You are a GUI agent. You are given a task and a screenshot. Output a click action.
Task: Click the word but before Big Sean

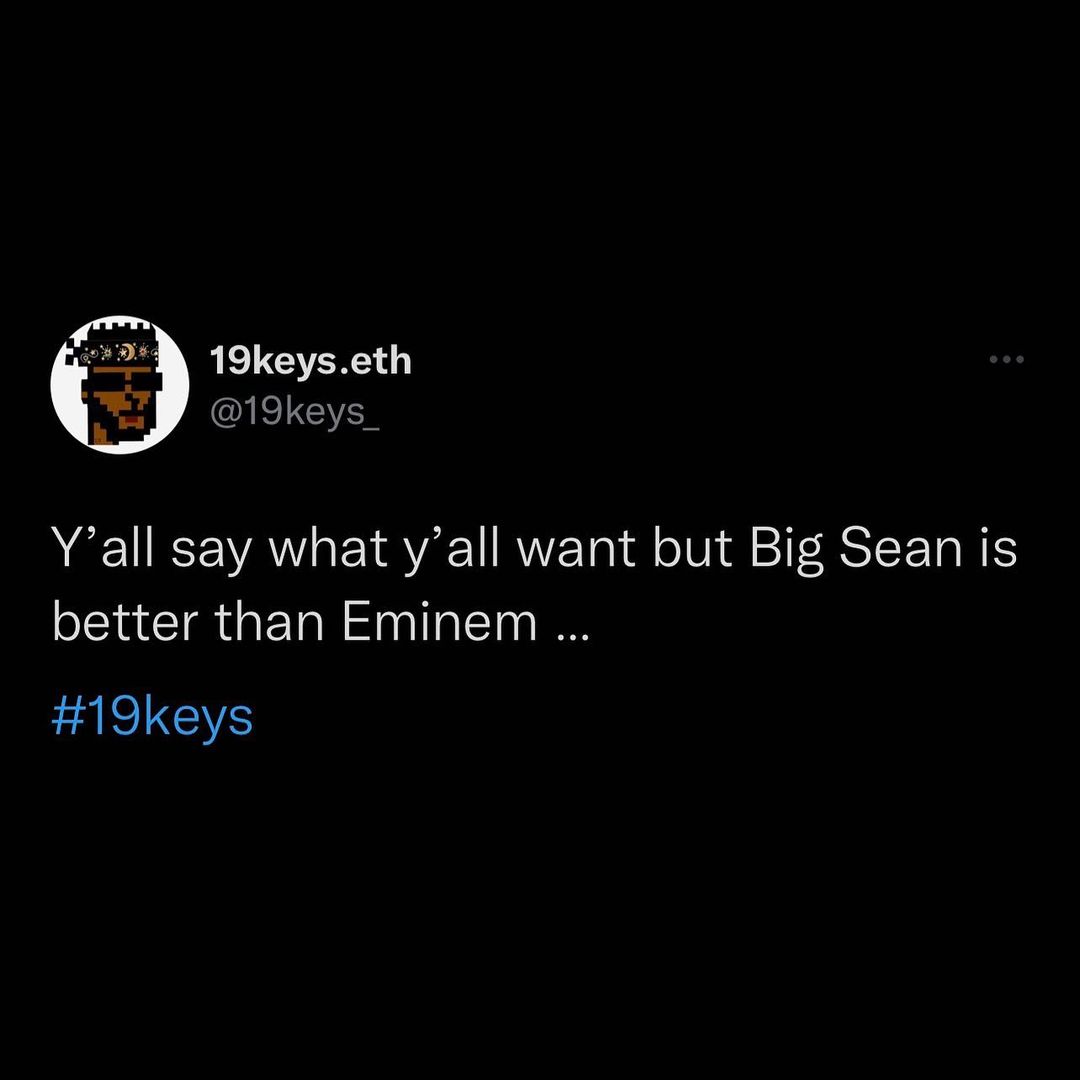click(692, 550)
